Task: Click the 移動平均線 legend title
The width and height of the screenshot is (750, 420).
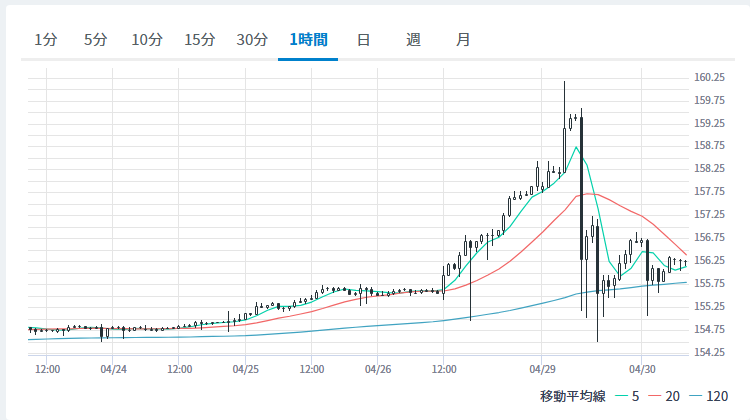Action: click(573, 396)
